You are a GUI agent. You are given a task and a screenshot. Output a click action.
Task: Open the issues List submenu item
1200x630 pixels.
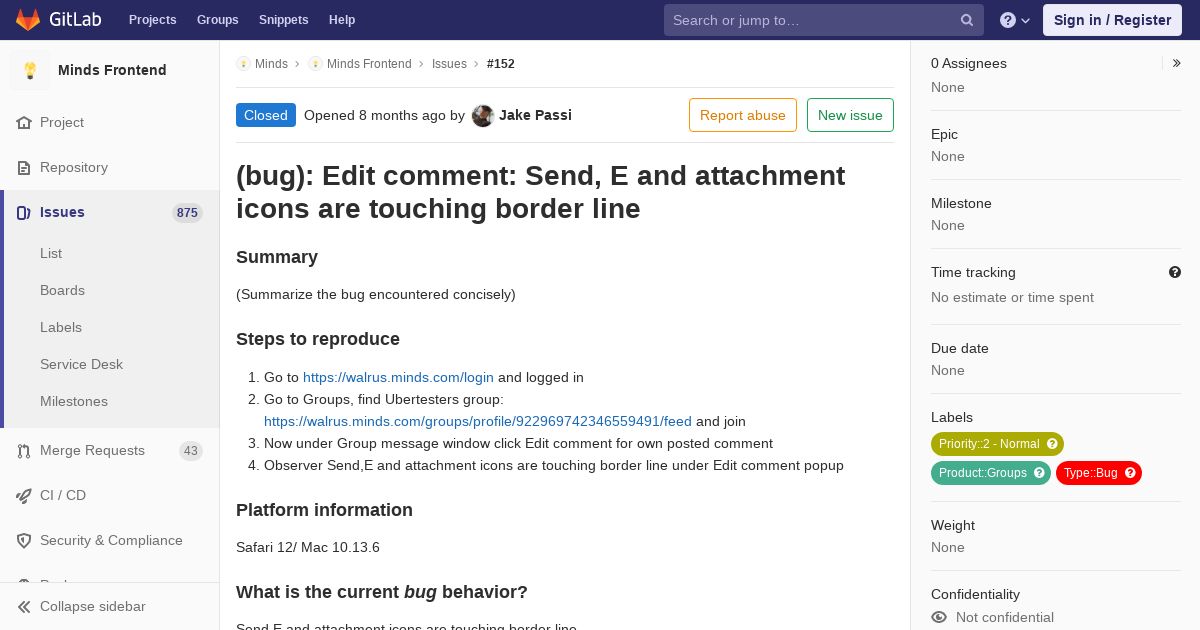51,253
